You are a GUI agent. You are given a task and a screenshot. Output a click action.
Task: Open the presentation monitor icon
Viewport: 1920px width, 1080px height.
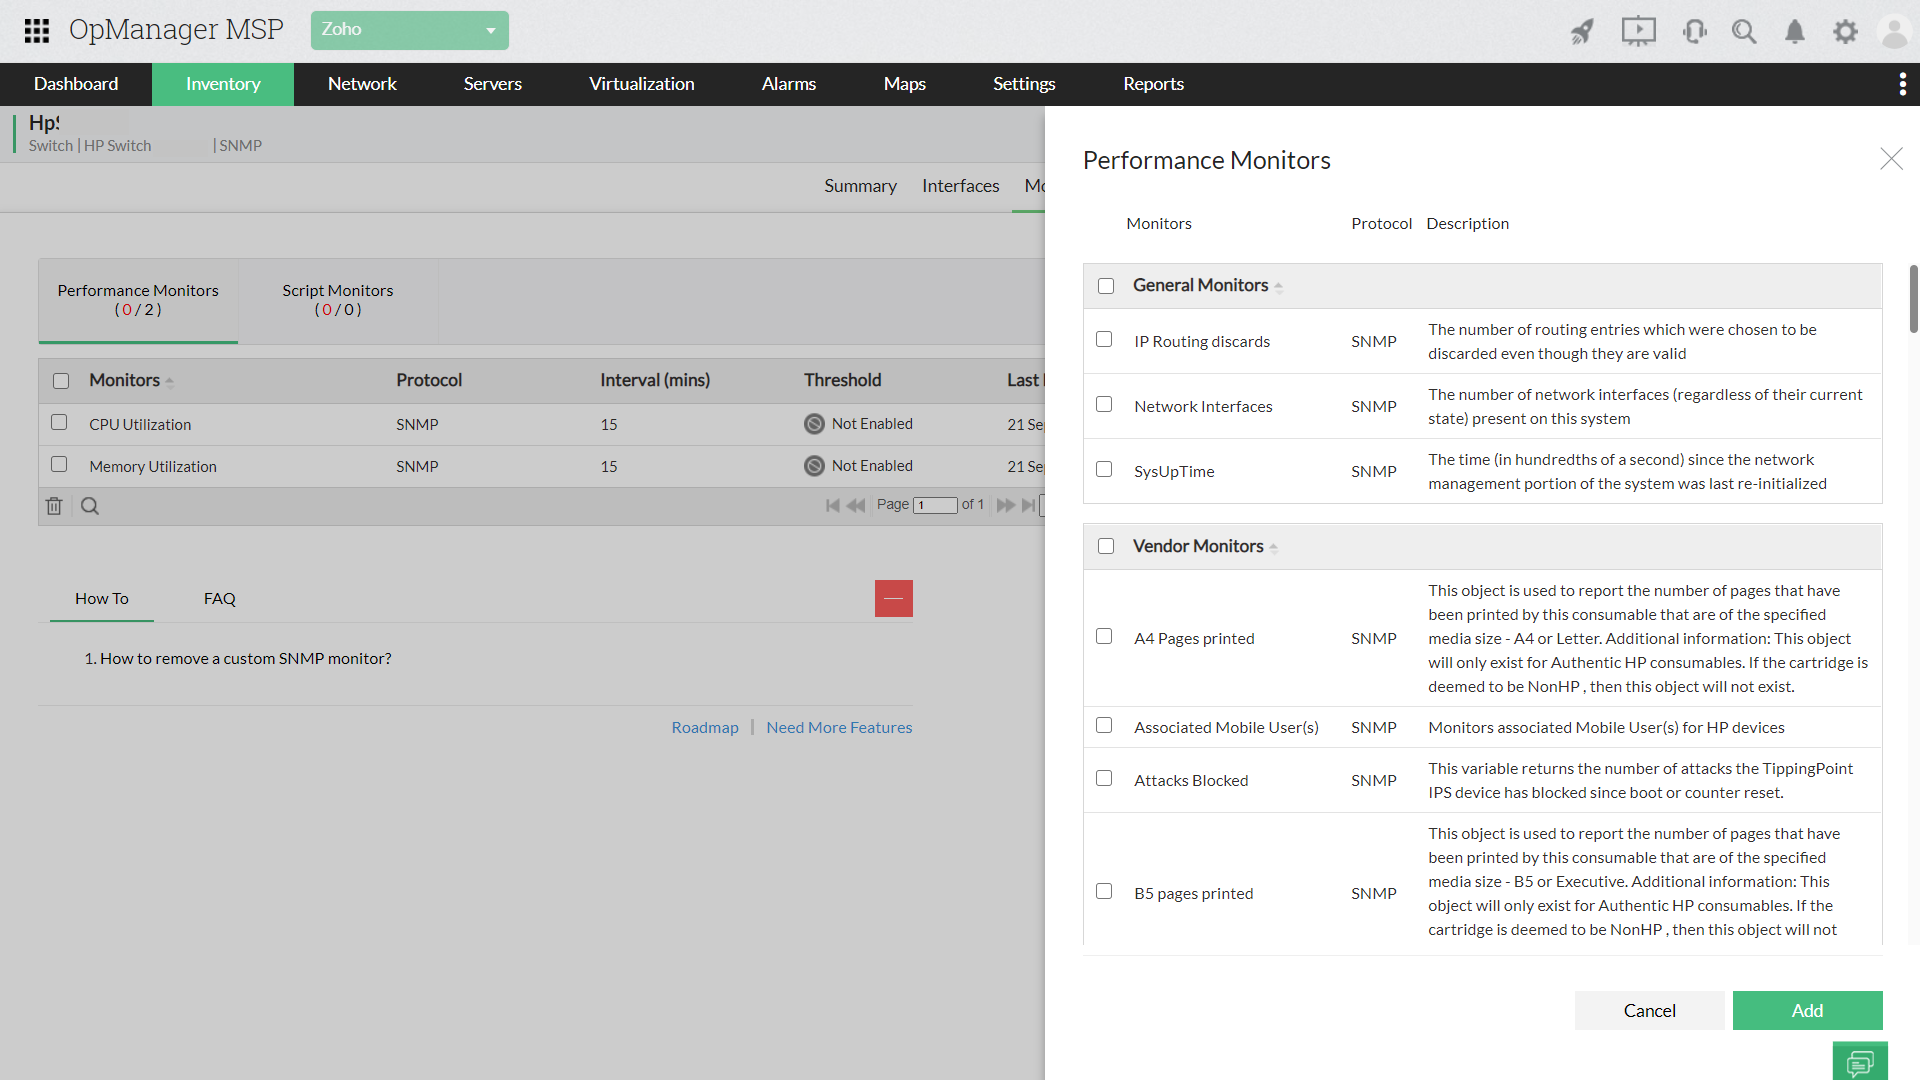[x=1638, y=31]
